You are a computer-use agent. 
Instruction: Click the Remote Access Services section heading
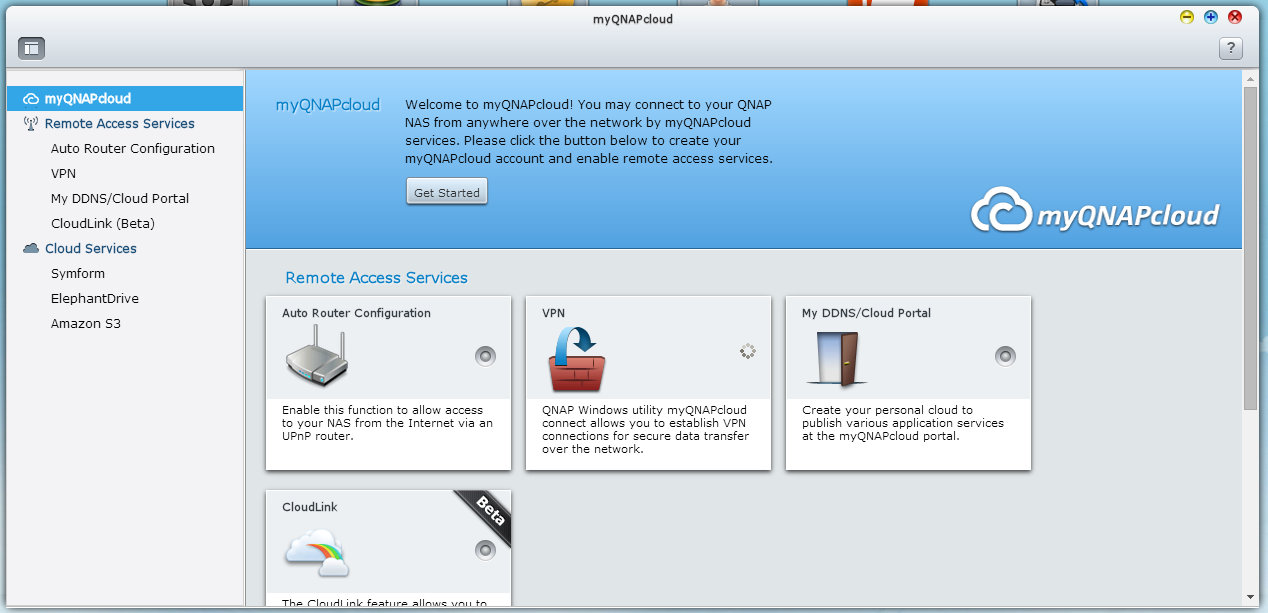377,278
